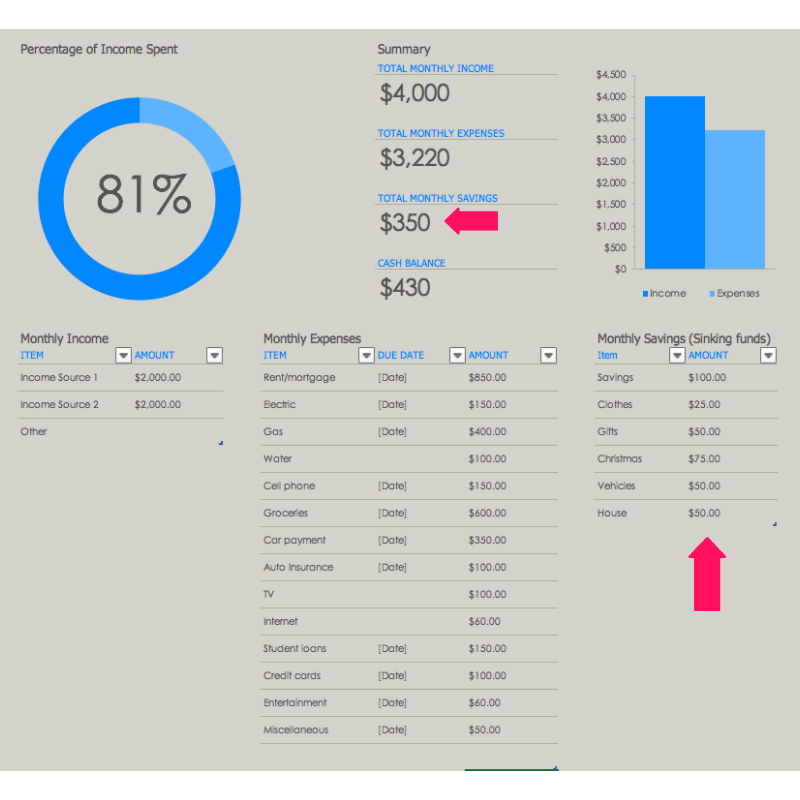Click the TOTAL MONTHLY EXPENSES label
This screenshot has width=800, height=800.
click(441, 133)
